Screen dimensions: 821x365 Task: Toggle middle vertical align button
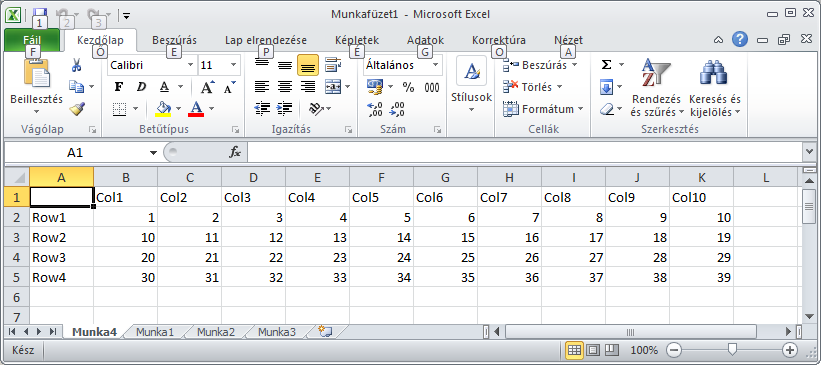285,65
